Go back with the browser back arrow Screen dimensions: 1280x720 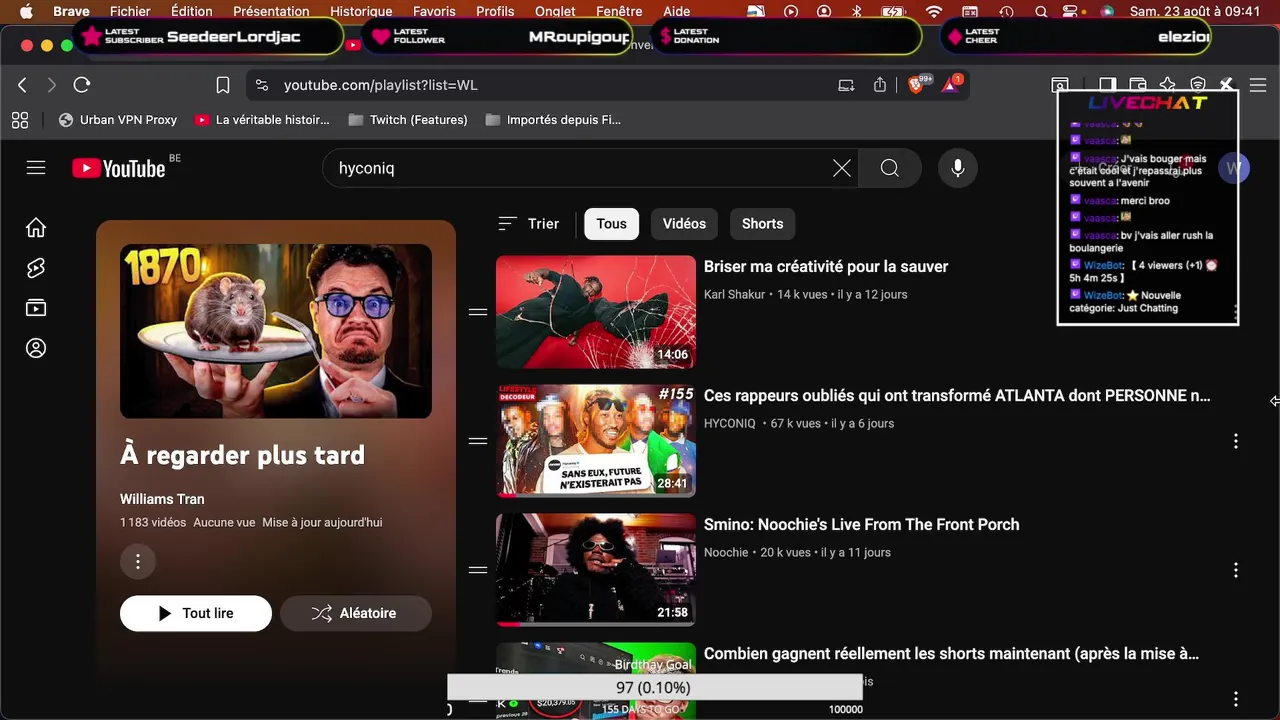(22, 85)
